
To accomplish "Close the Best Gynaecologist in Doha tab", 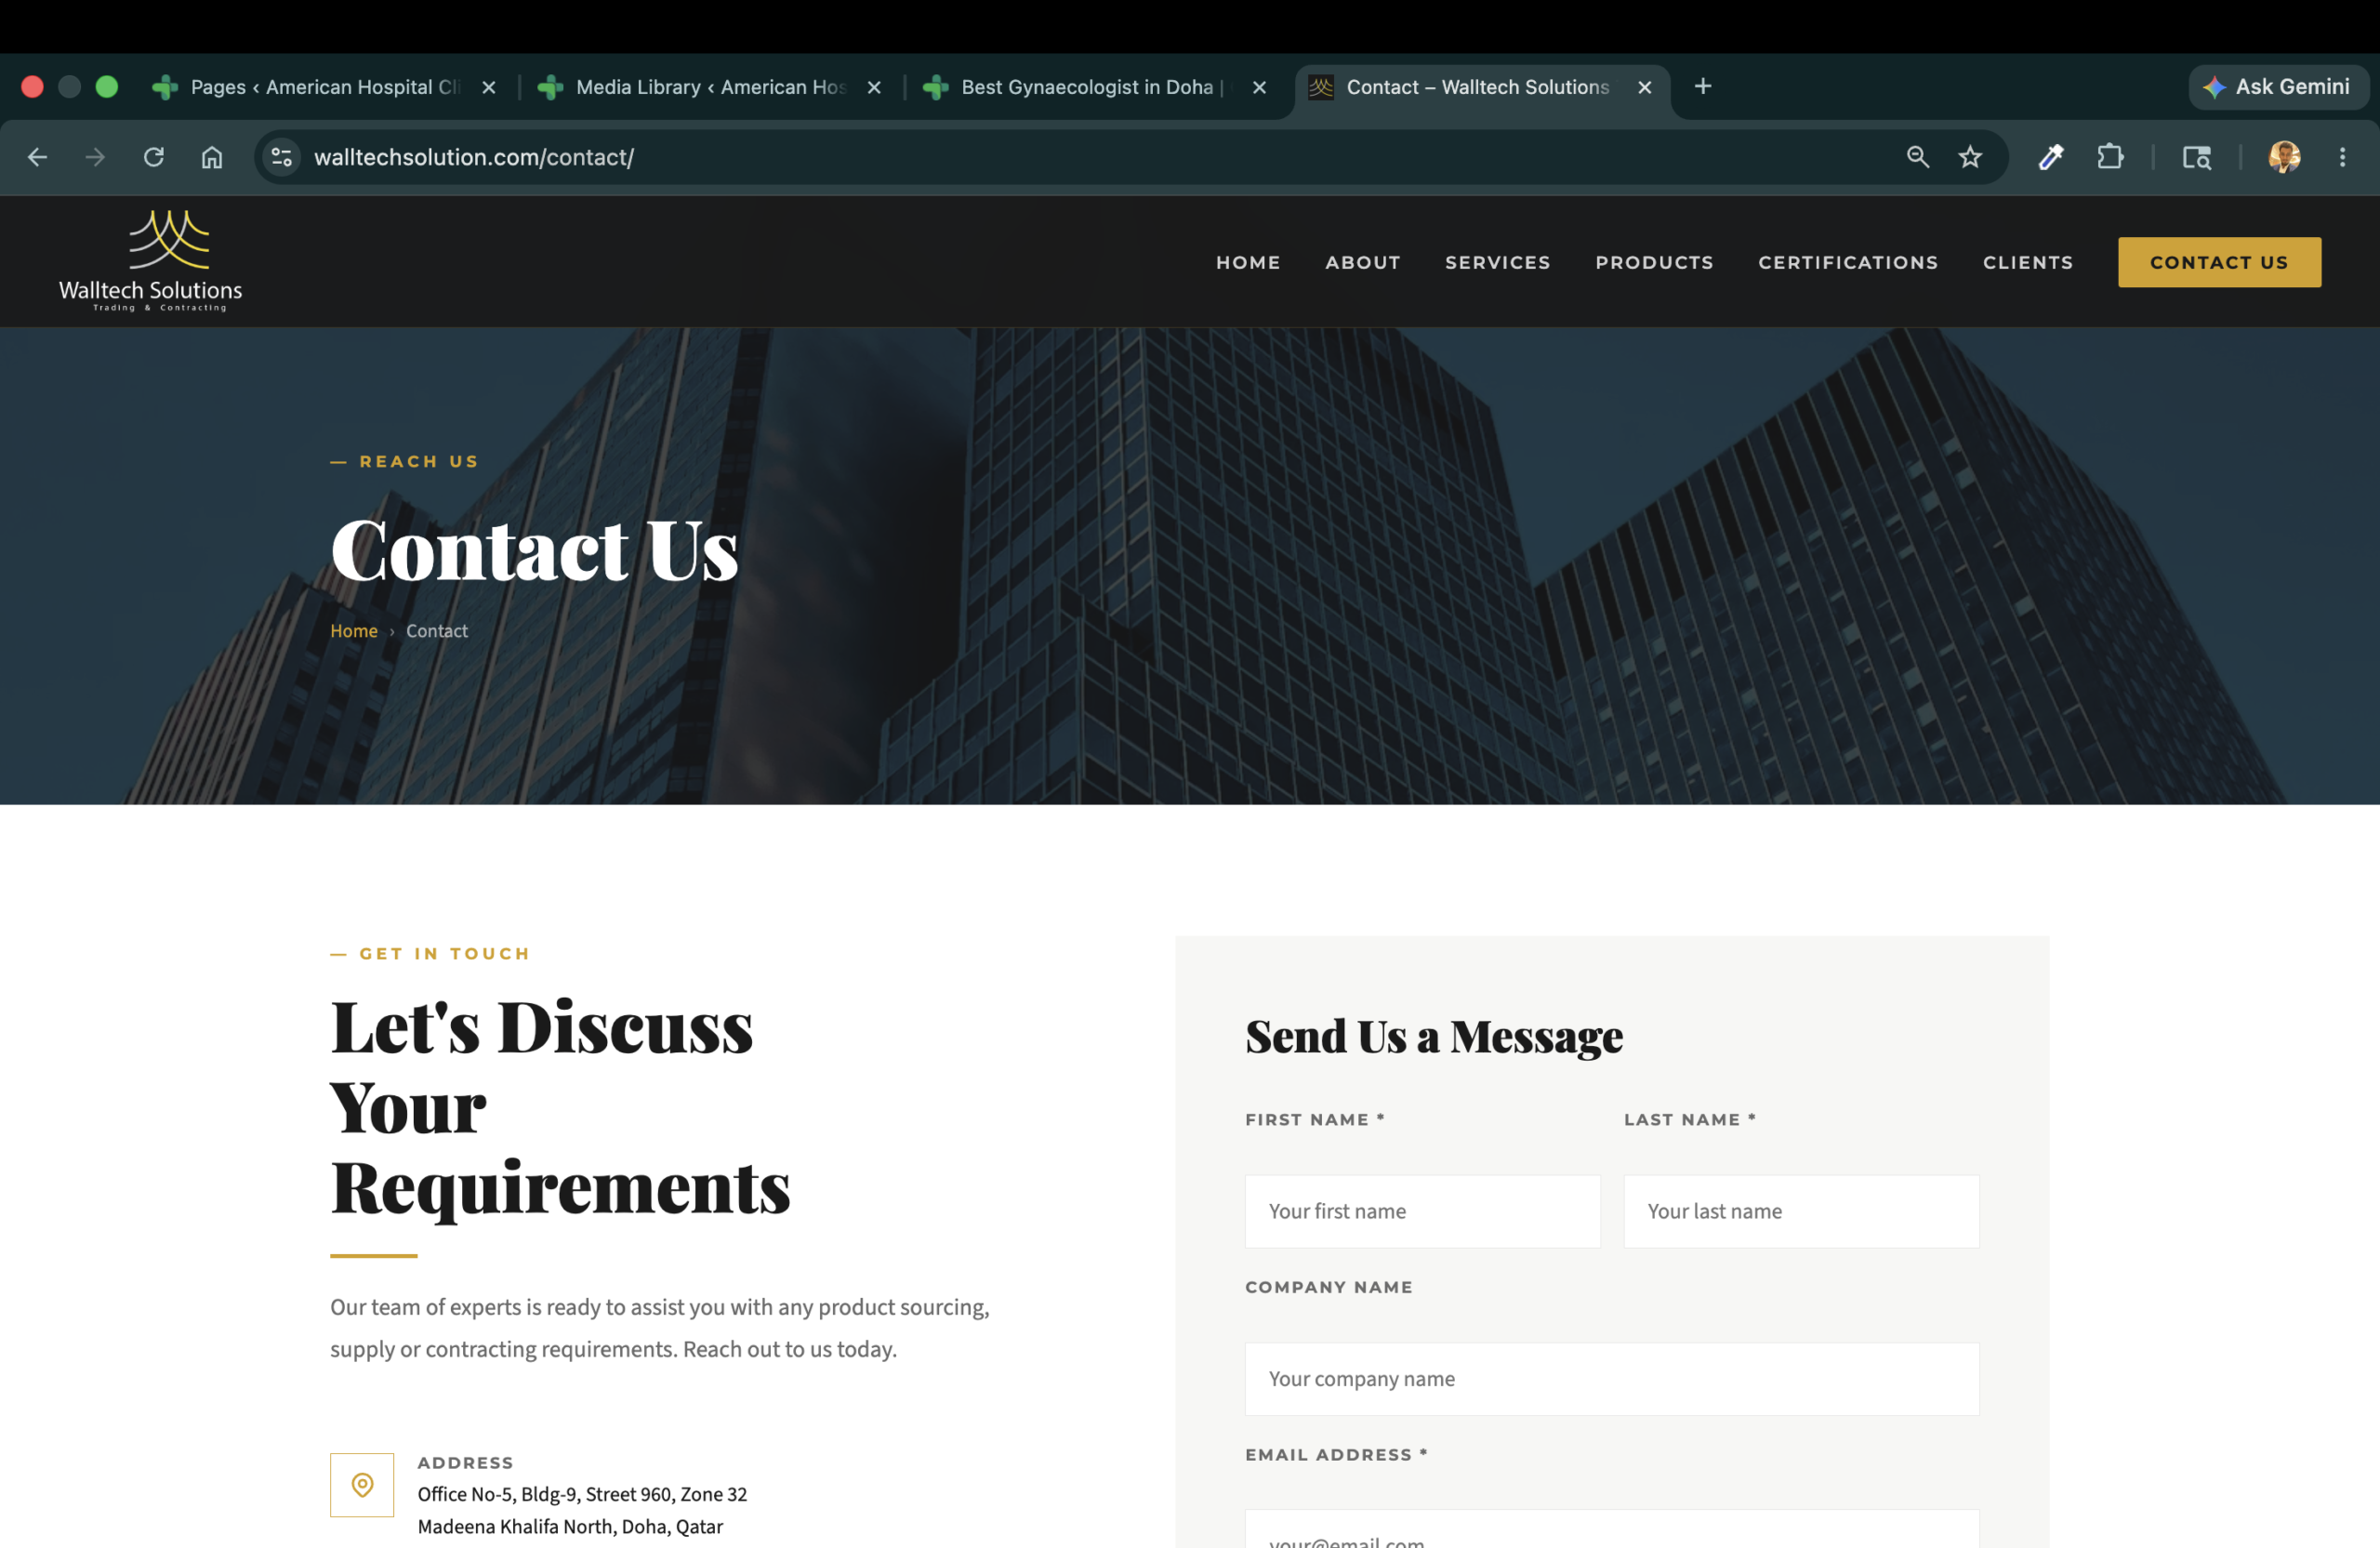I will point(1259,88).
